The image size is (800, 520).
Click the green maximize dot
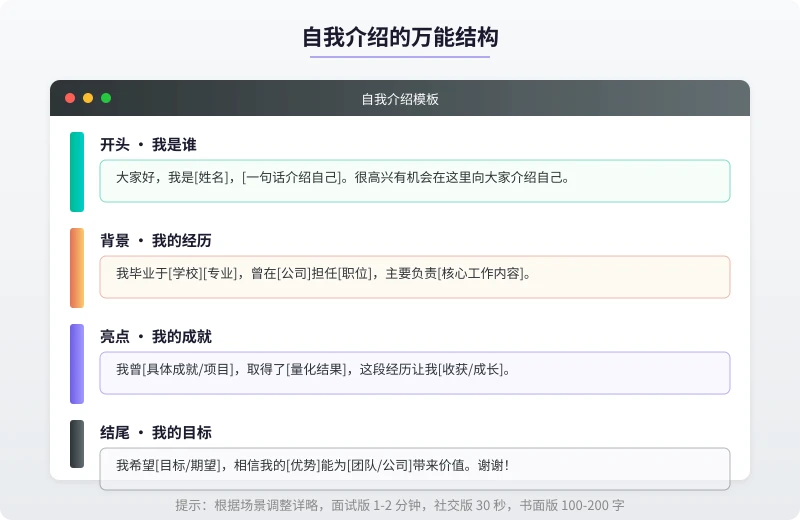(x=106, y=98)
